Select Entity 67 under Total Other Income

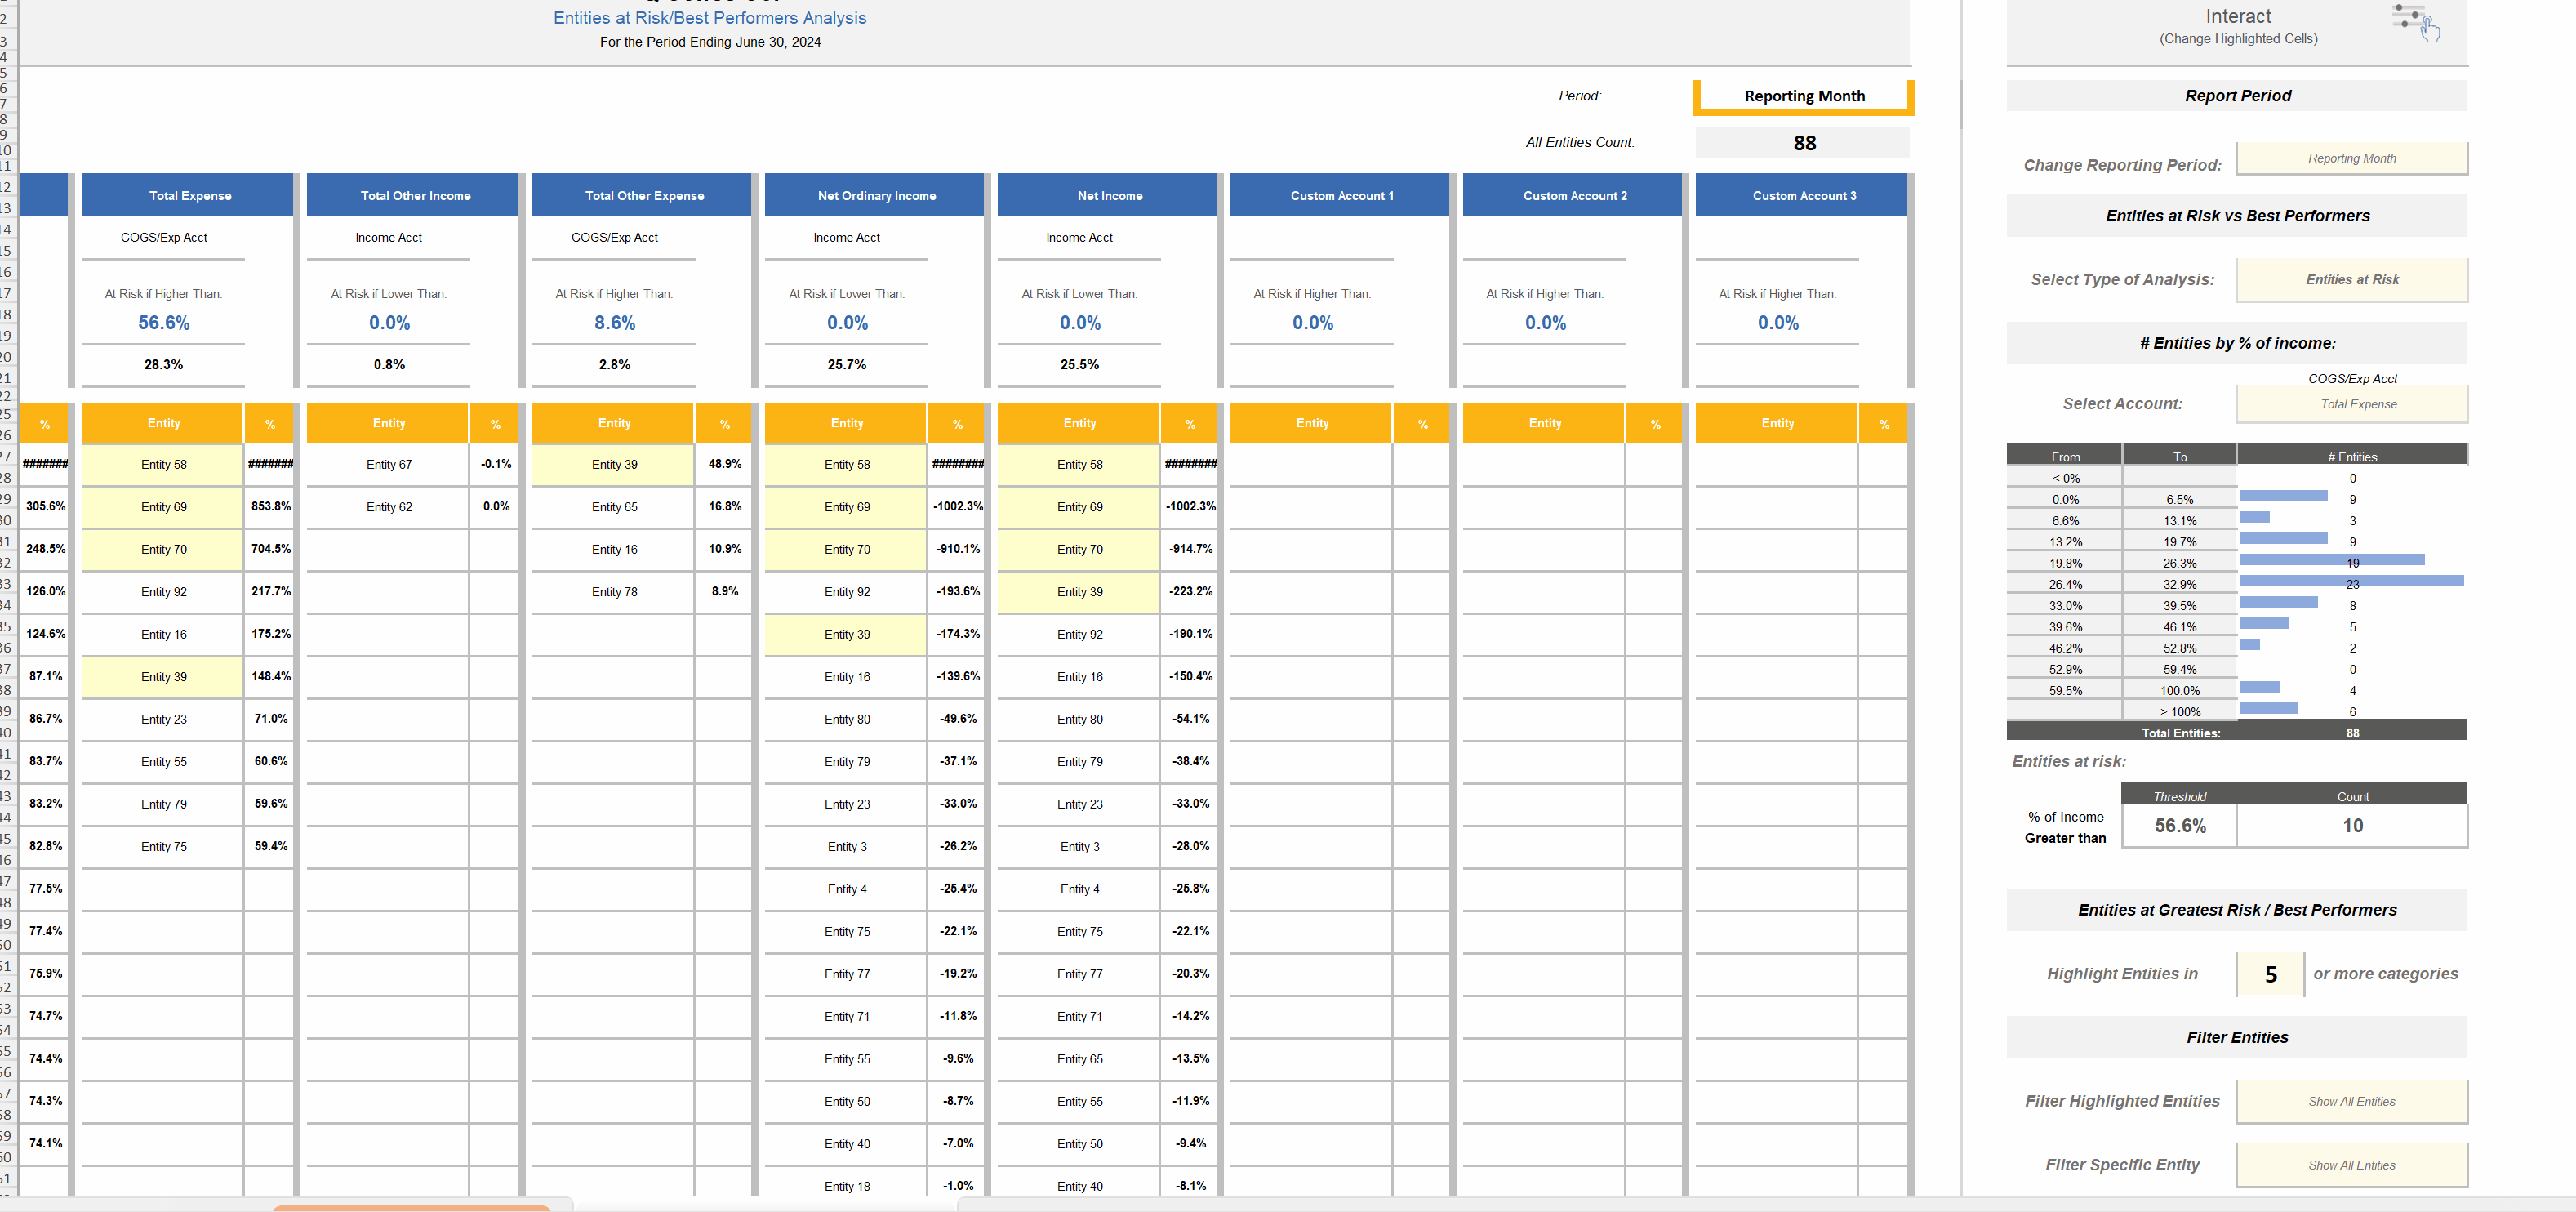(x=388, y=464)
